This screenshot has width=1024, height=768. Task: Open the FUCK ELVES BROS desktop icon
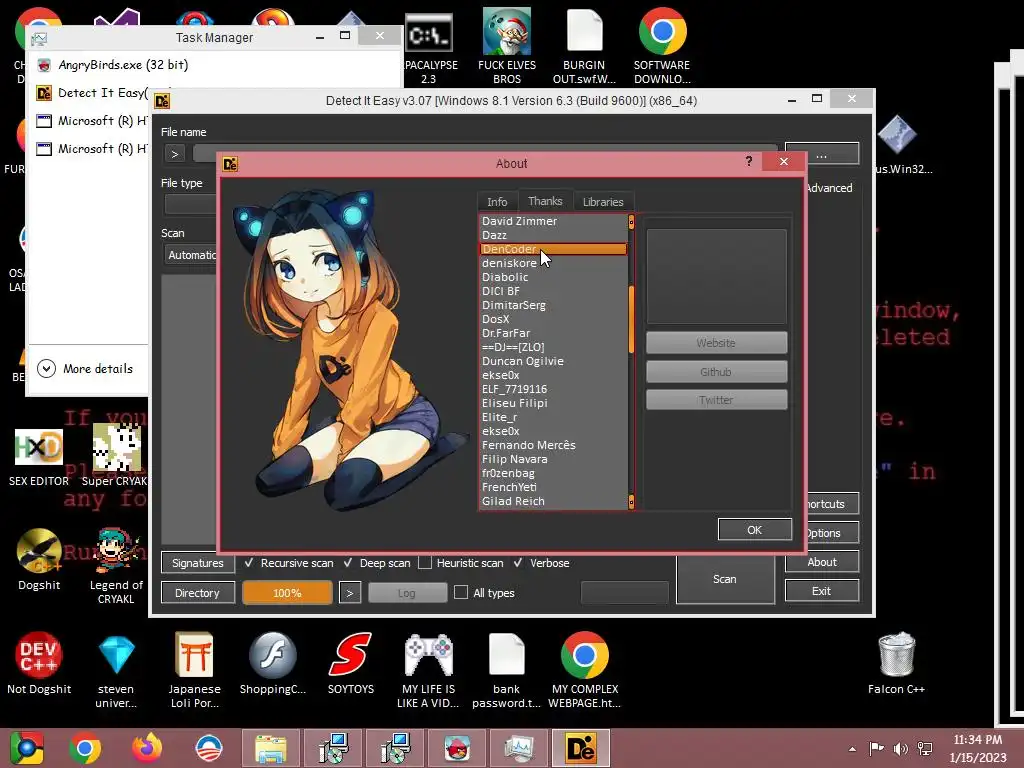pos(507,46)
